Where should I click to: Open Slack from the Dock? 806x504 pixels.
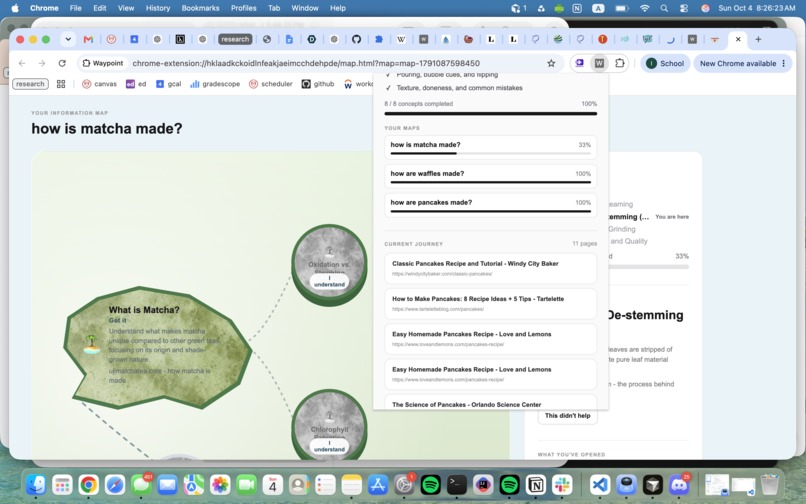coord(562,484)
